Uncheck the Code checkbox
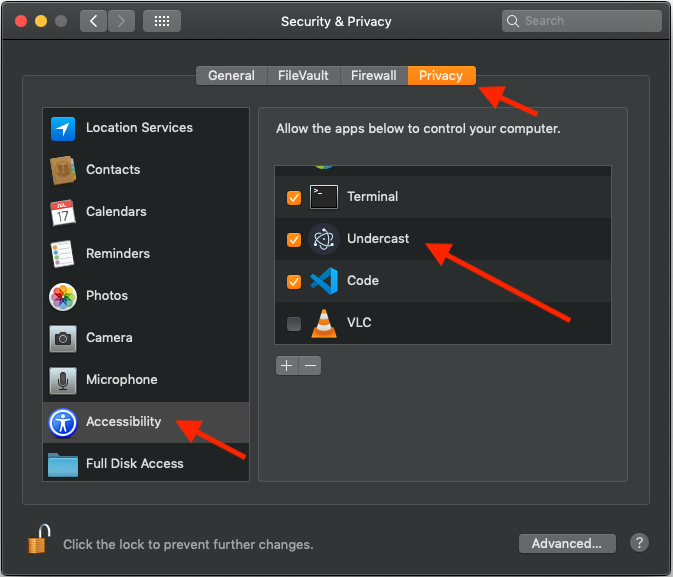 [x=294, y=282]
